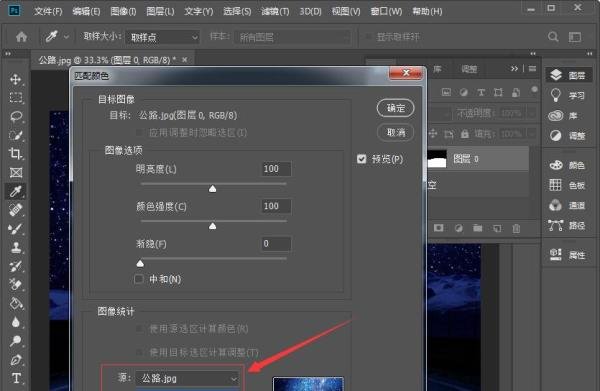
Task: Select the Blur tool
Action: click(16, 322)
